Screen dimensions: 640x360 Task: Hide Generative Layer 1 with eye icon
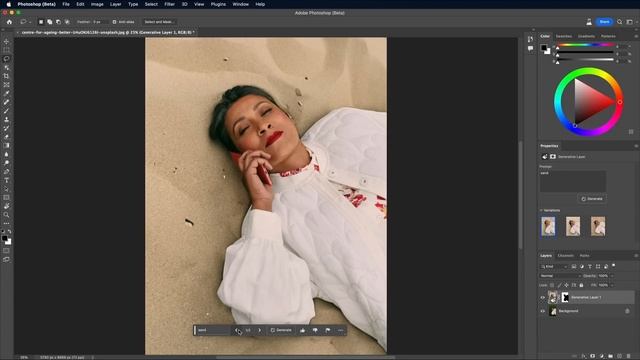coord(543,298)
